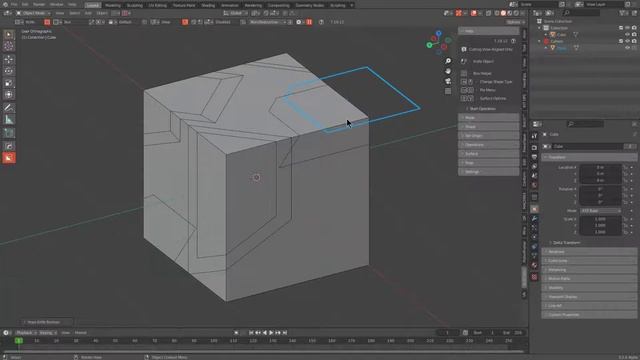The width and height of the screenshot is (640, 360).
Task: Open the Object Mode dropdown
Action: tap(33, 13)
